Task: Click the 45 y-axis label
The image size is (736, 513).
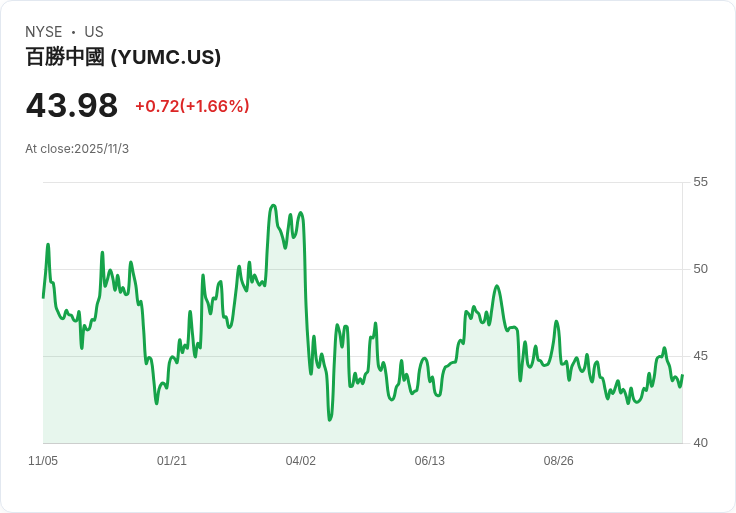Action: point(700,356)
